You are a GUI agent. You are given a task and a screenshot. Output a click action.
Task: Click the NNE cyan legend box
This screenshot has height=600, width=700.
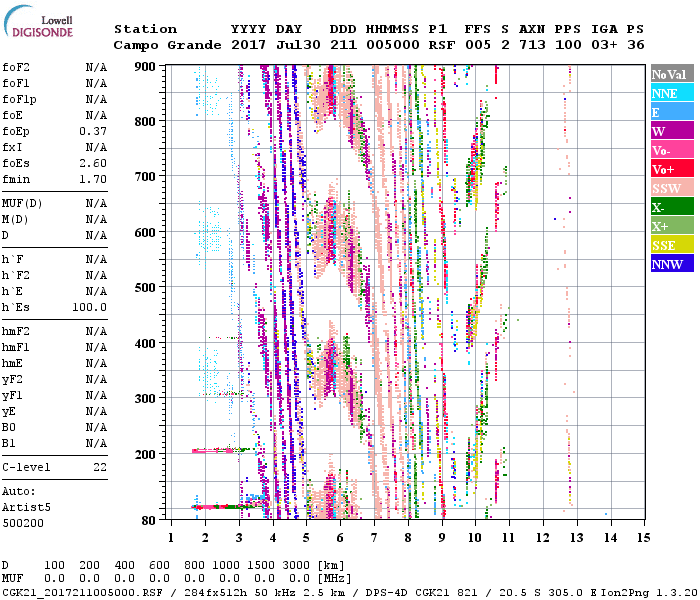672,93
